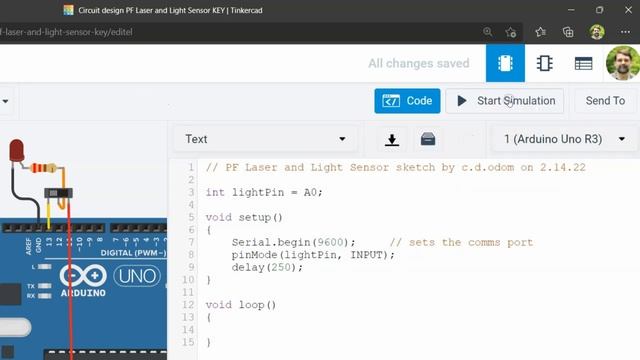Open the Arduino Uno R3 board dropdown
Viewport: 640px width, 360px height.
(x=564, y=139)
